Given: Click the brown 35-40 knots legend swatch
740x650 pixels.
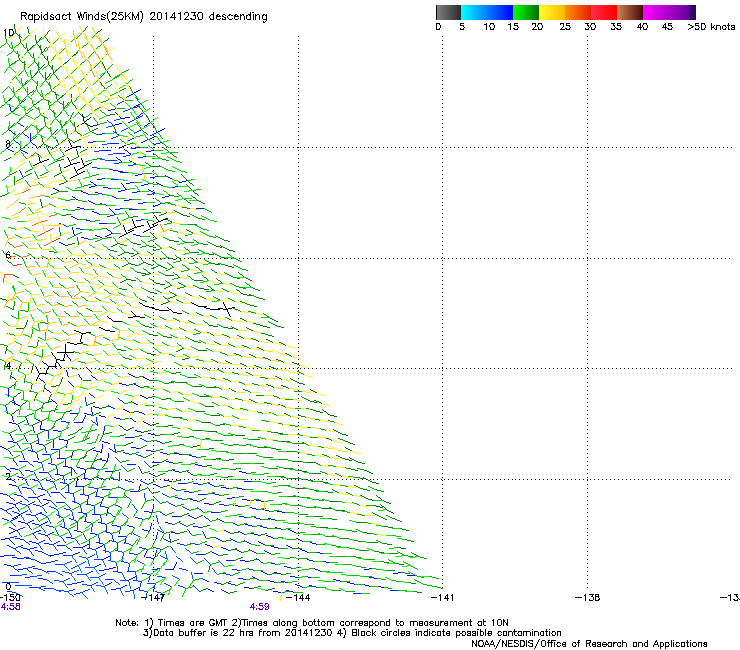Looking at the screenshot, I should tap(630, 12).
